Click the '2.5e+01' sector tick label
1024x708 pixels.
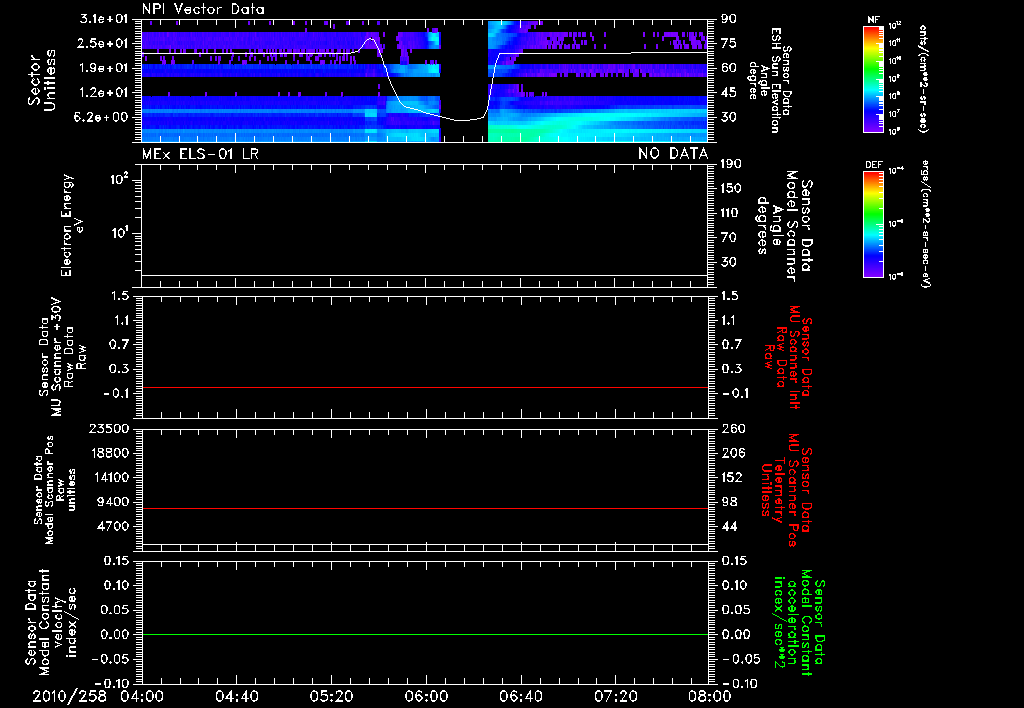pyautogui.click(x=104, y=44)
